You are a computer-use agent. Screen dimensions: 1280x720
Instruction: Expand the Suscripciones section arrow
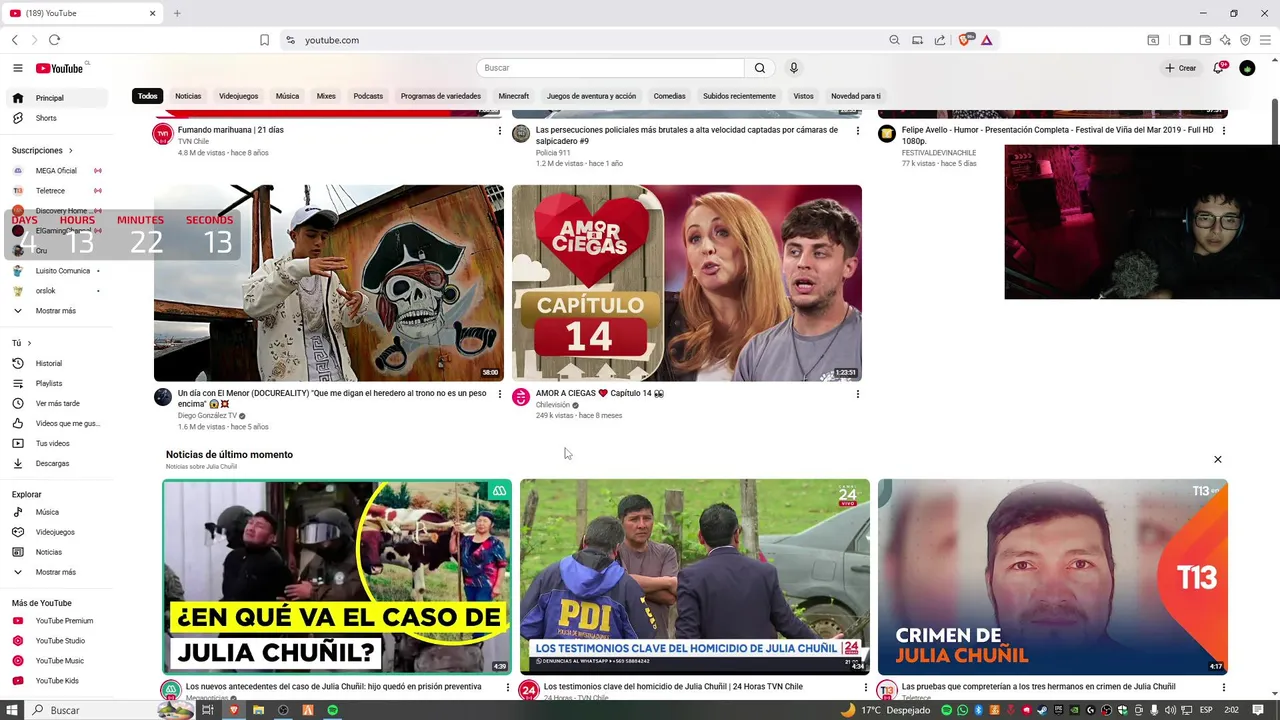(70, 151)
